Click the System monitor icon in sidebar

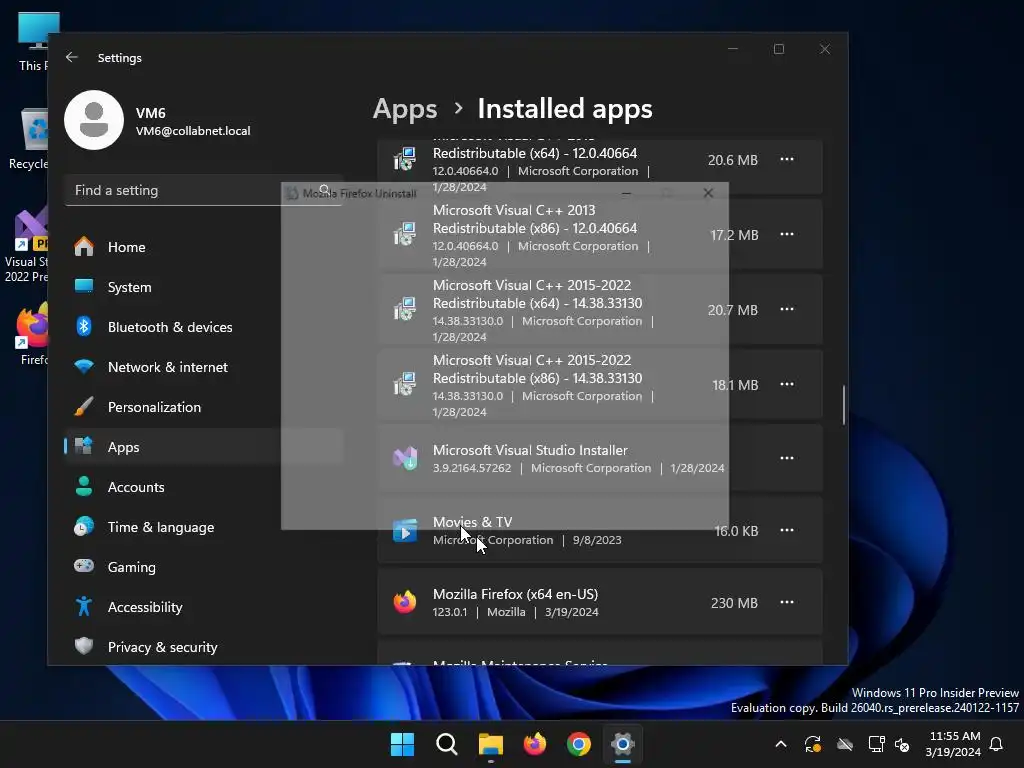point(84,286)
